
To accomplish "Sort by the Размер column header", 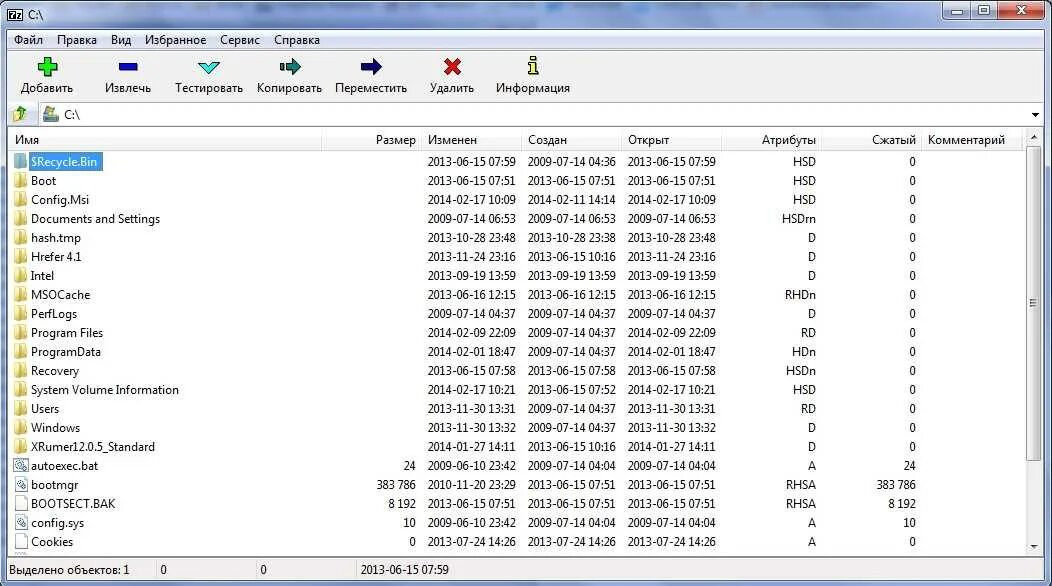I will coord(372,140).
